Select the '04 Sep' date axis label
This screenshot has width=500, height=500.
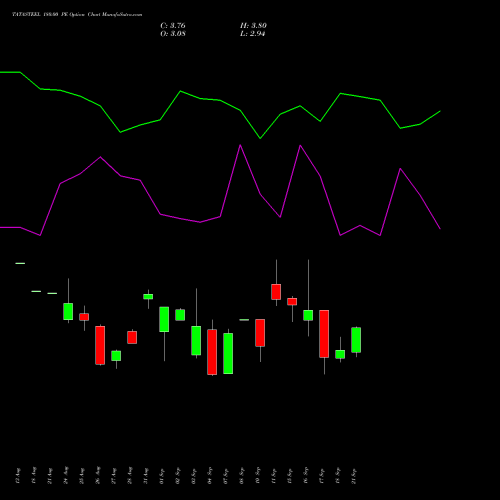210,475
